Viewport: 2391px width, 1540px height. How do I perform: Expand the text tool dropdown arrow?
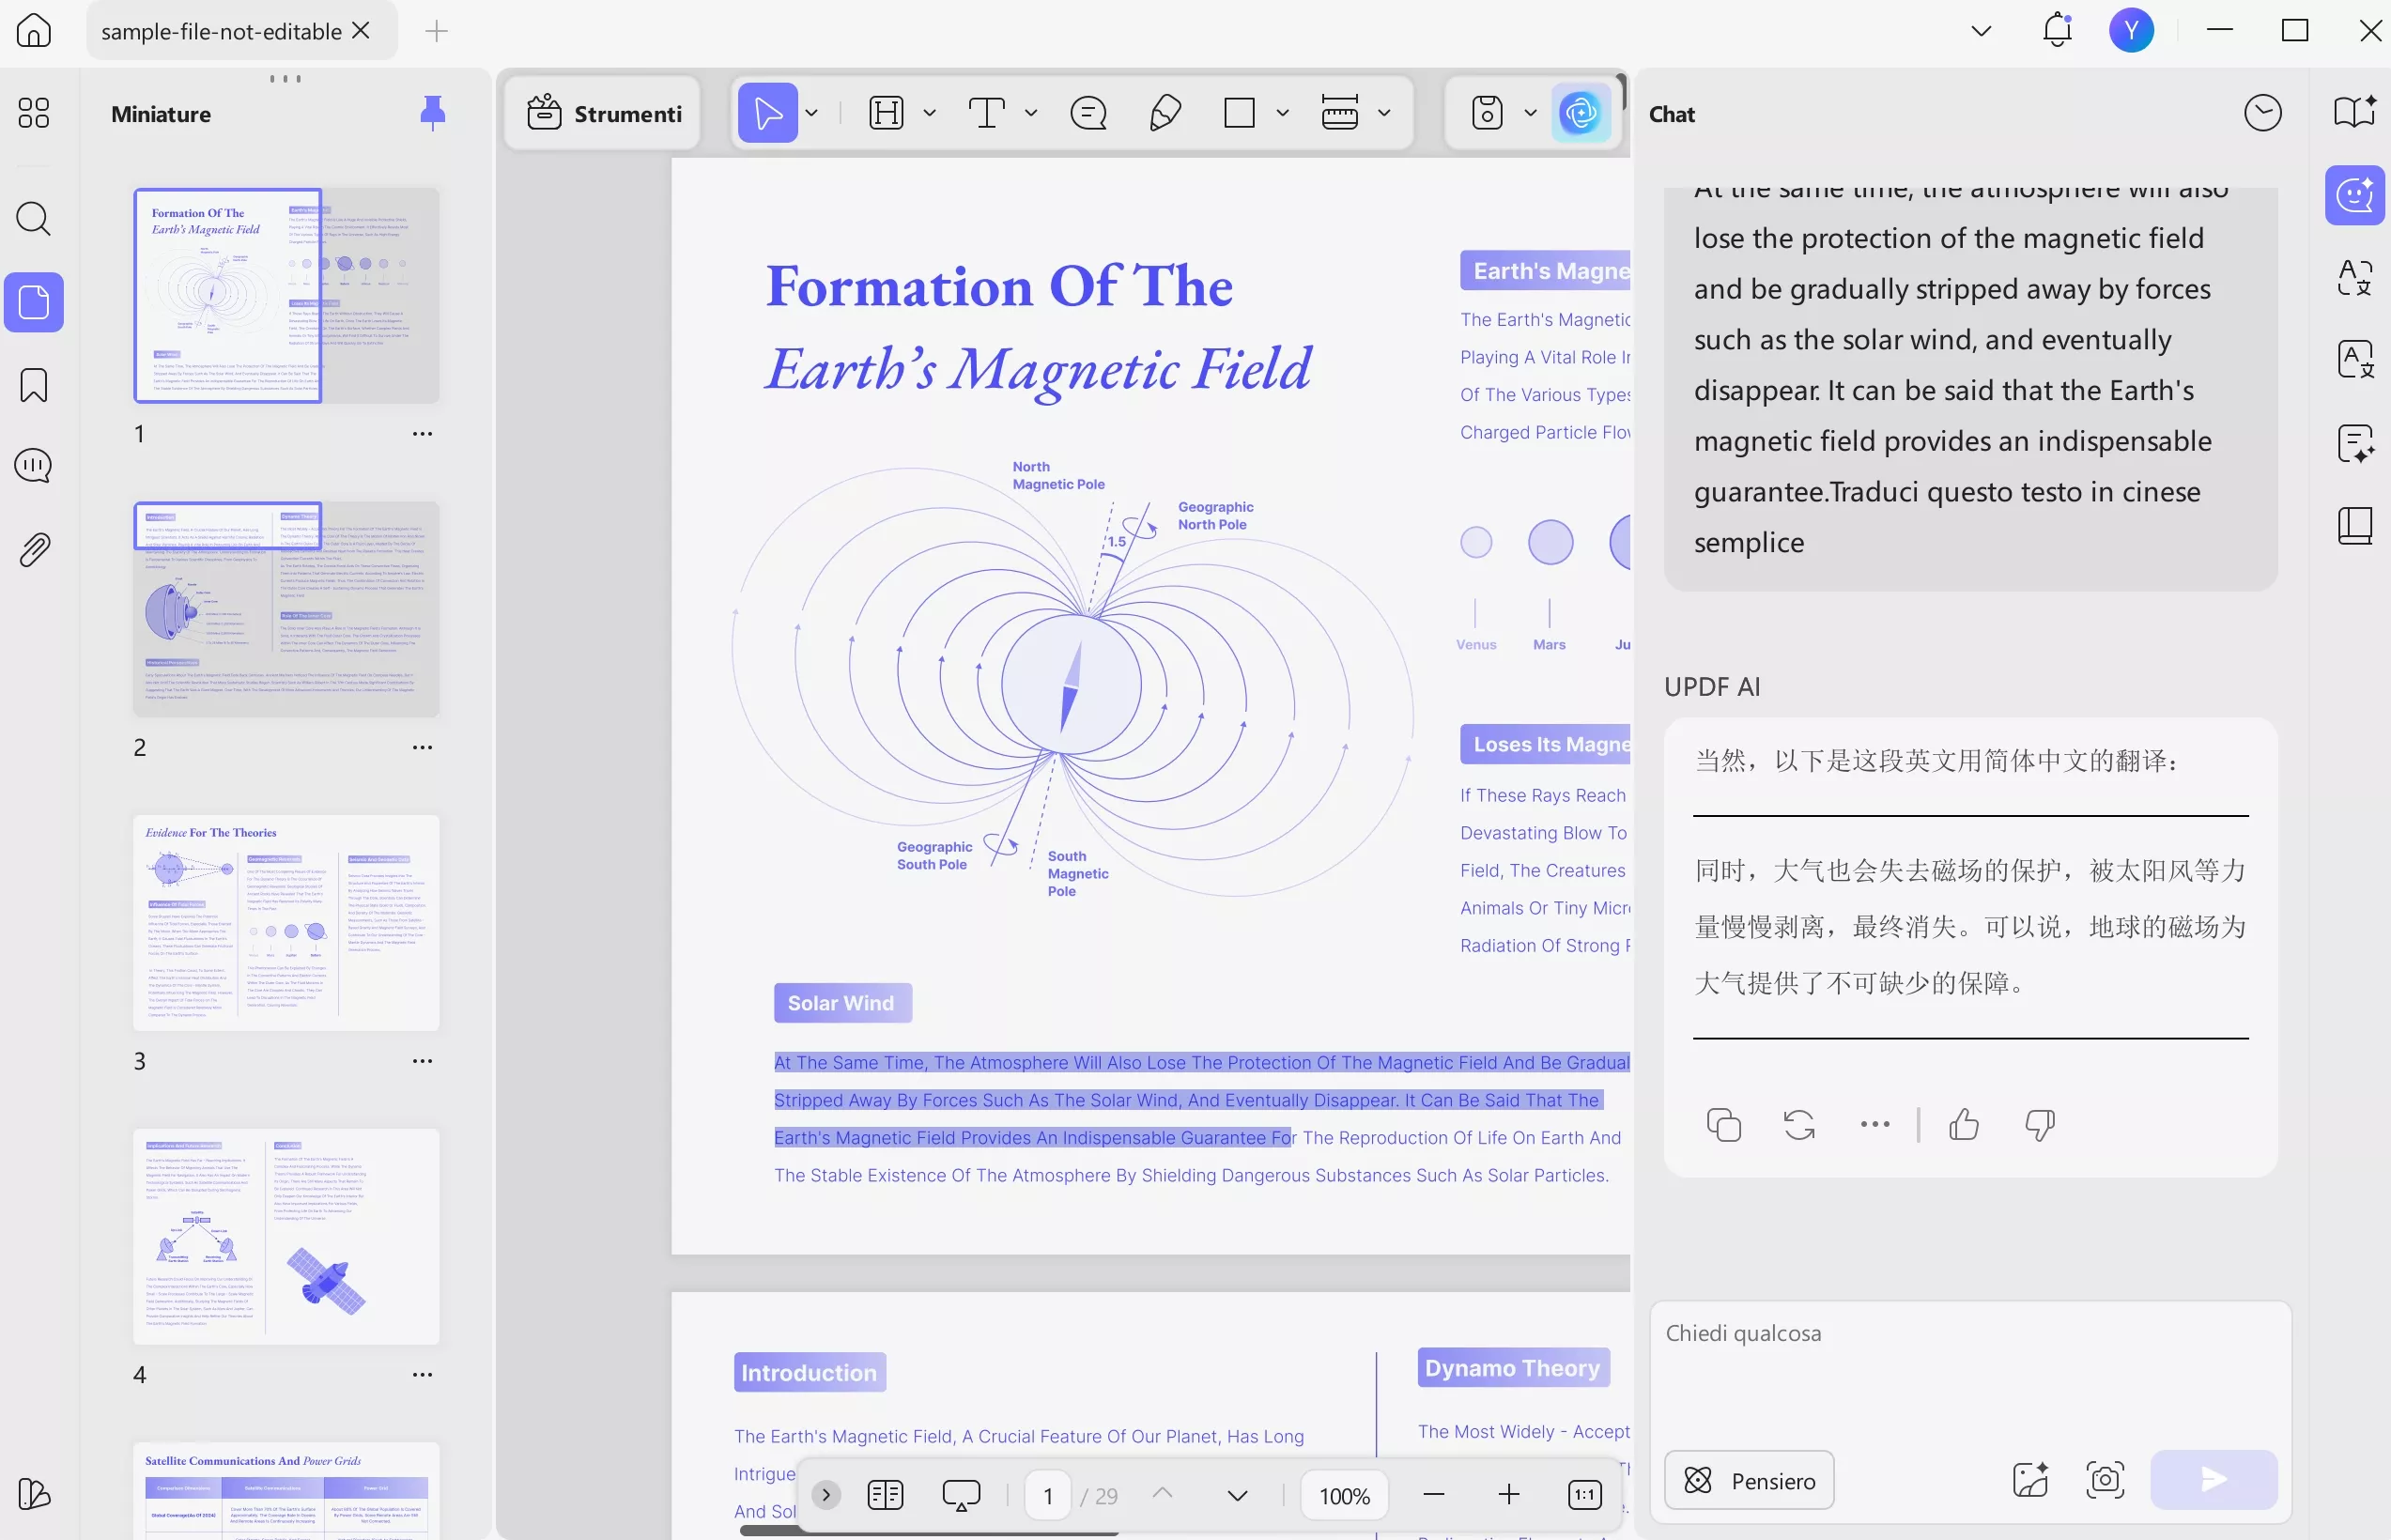point(1031,113)
